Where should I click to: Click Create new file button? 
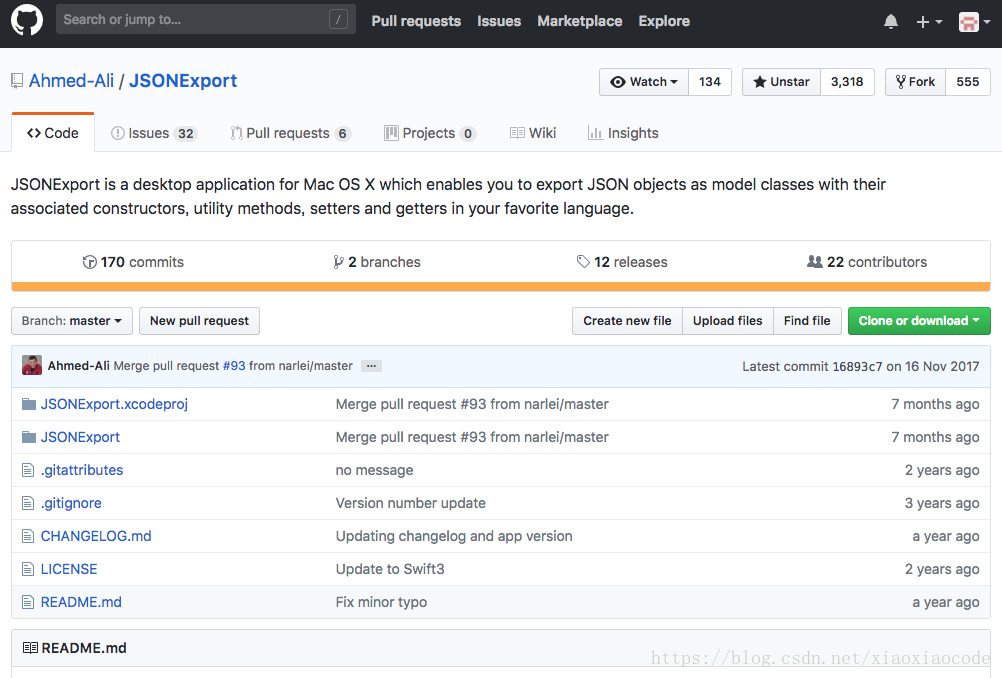[627, 321]
